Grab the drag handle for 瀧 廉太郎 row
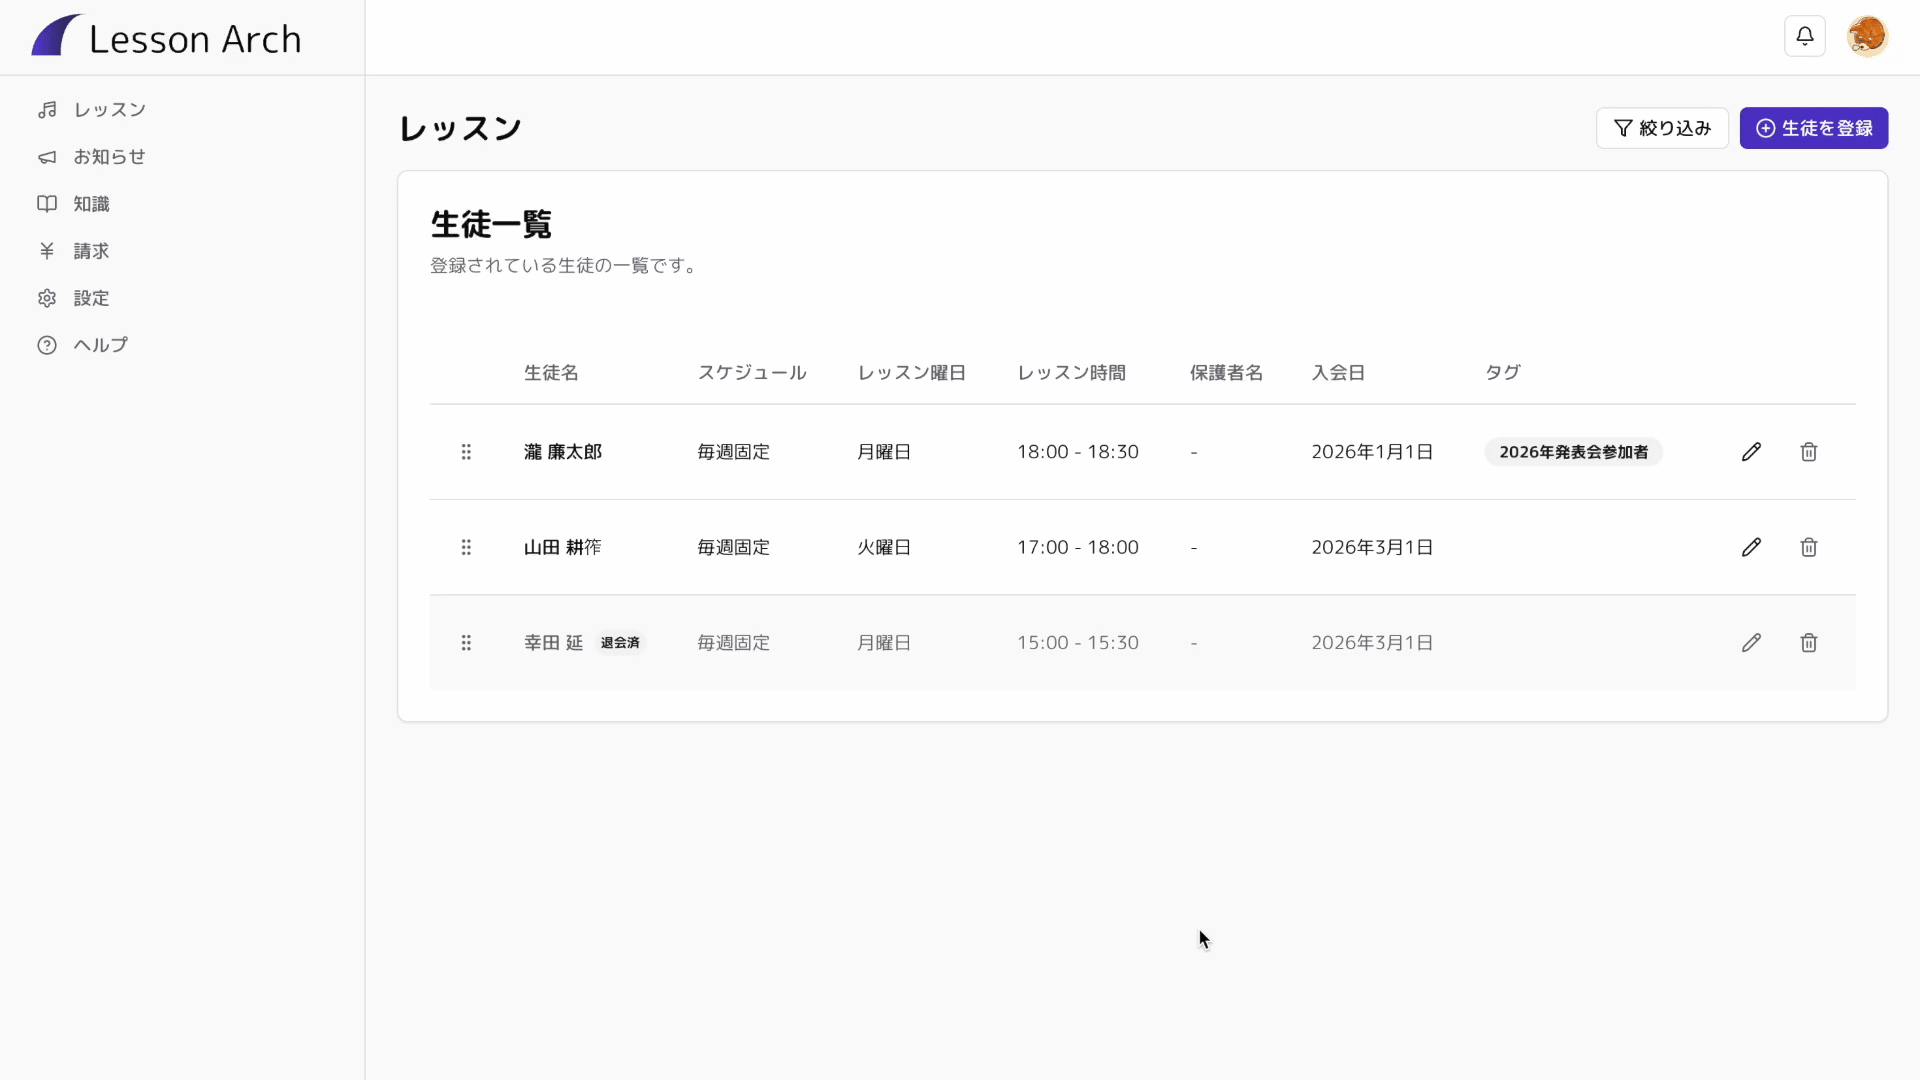 pos(466,452)
